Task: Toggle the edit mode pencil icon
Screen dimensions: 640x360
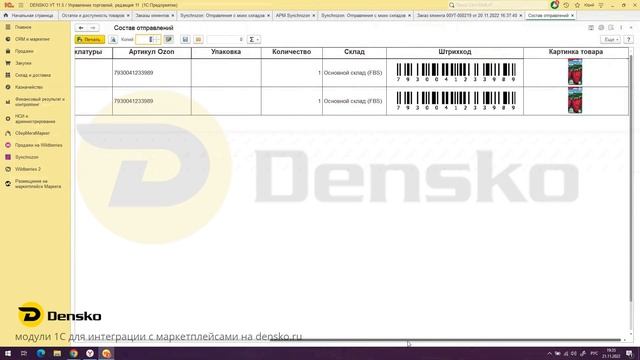Action: 169,40
